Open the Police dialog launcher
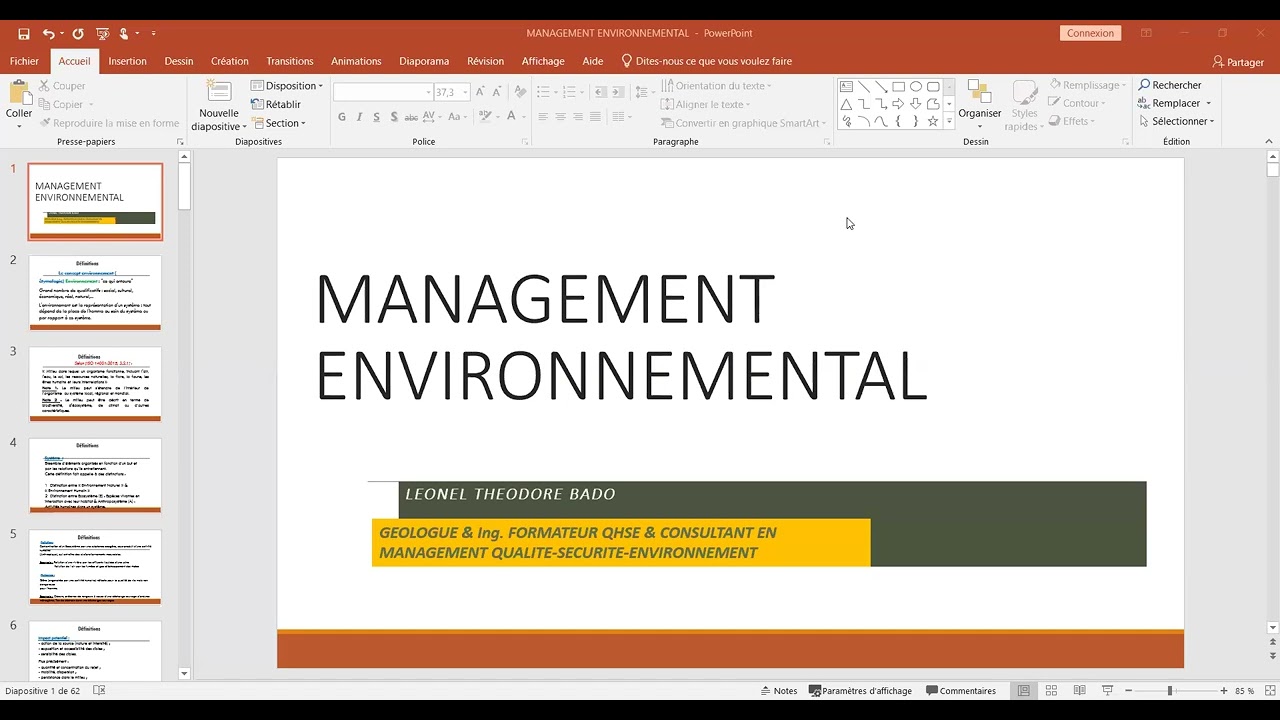Viewport: 1280px width, 720px height. (x=525, y=142)
